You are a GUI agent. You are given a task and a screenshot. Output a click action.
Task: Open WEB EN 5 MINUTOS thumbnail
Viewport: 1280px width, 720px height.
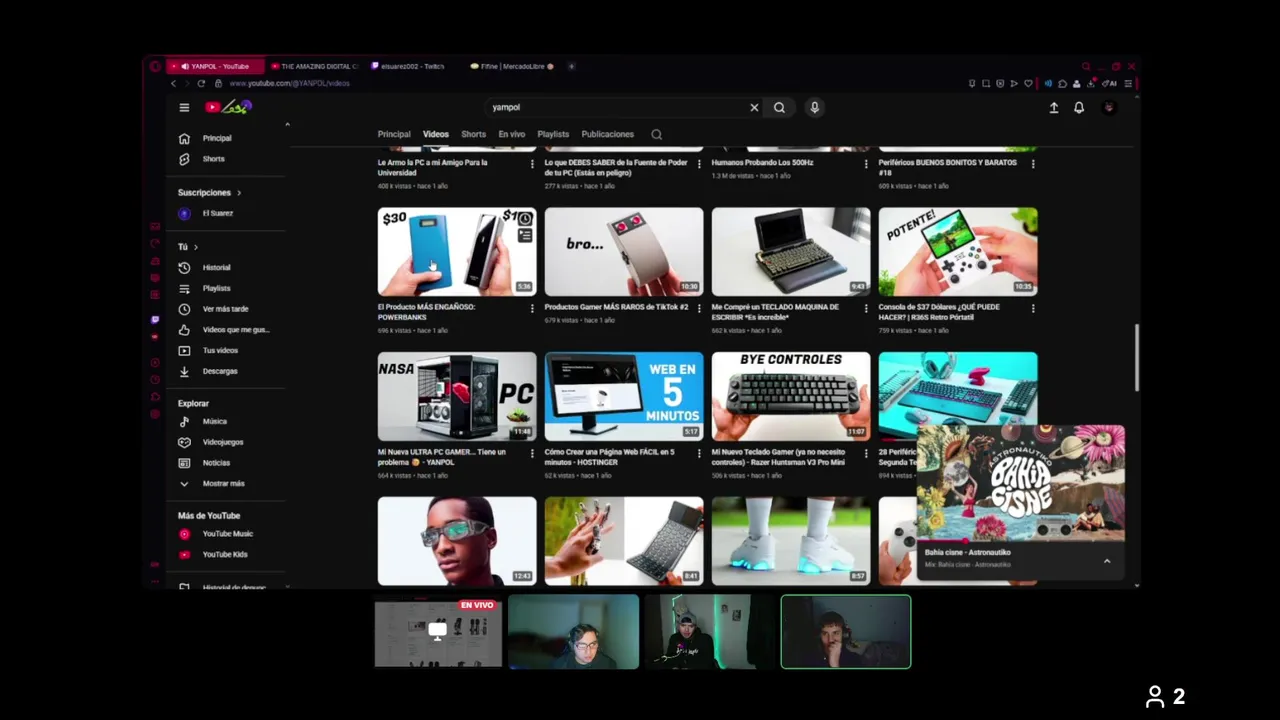pos(624,396)
